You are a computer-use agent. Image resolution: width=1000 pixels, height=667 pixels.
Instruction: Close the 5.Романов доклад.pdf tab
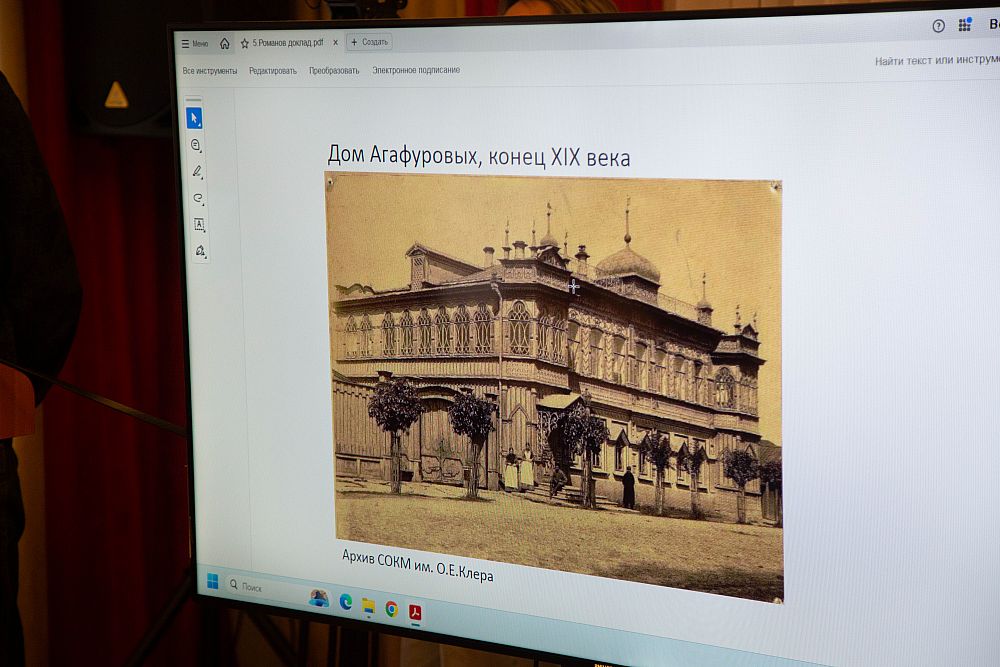[335, 43]
